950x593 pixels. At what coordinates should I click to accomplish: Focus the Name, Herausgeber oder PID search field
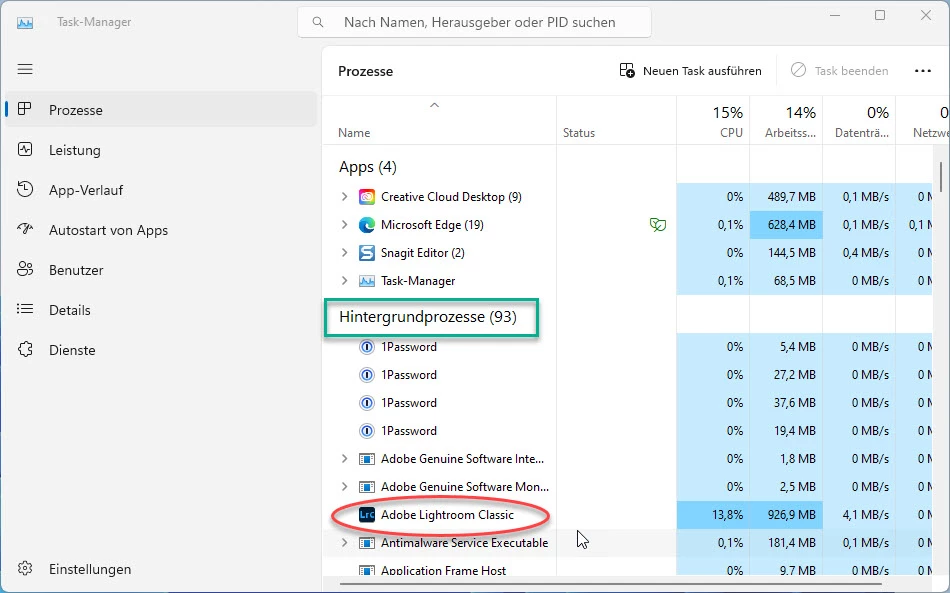(x=474, y=22)
